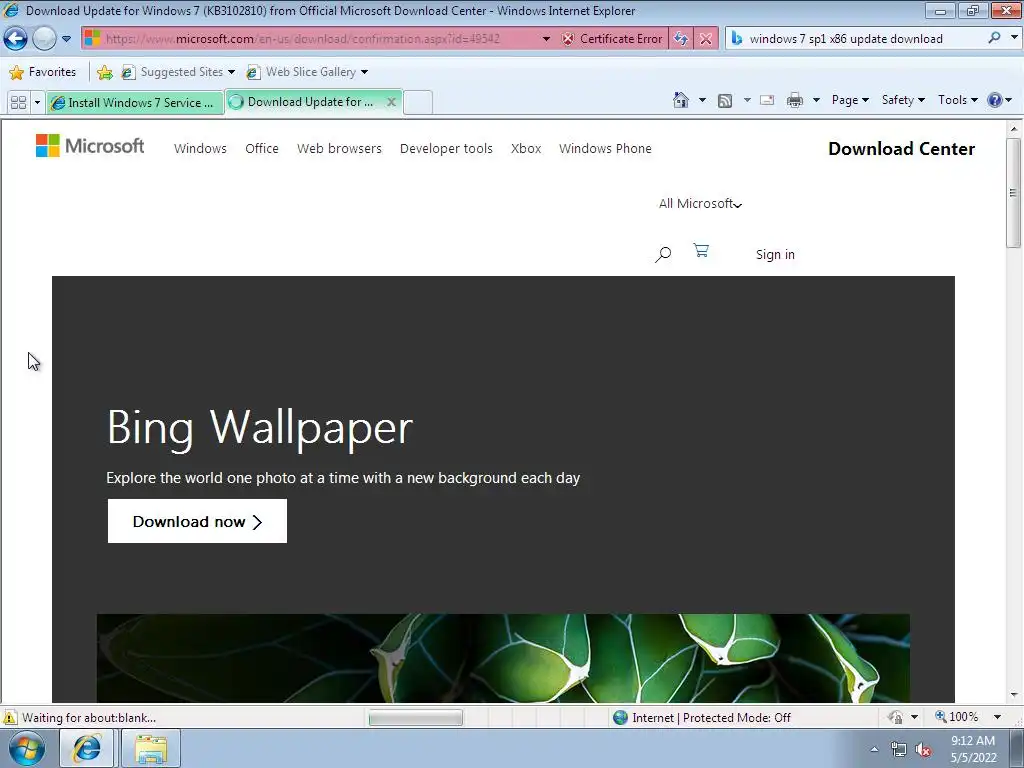Click the Microsoft logo

point(90,146)
